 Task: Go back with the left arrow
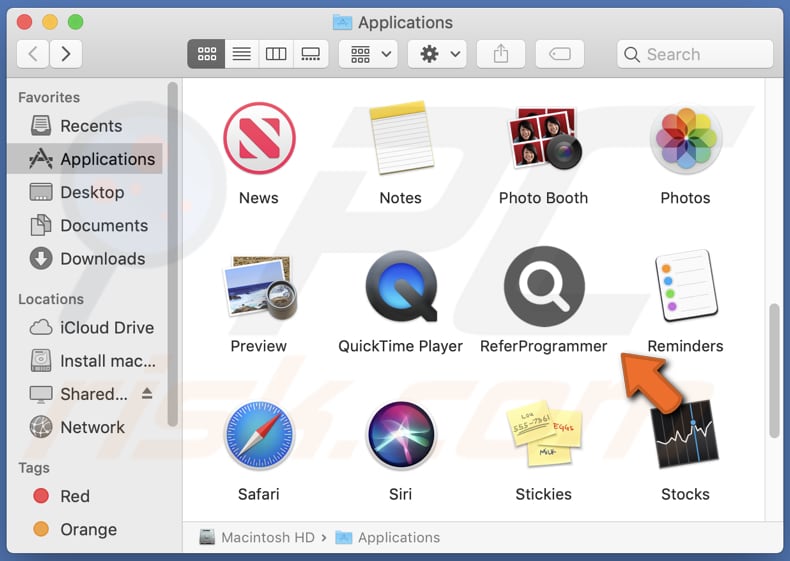[33, 54]
